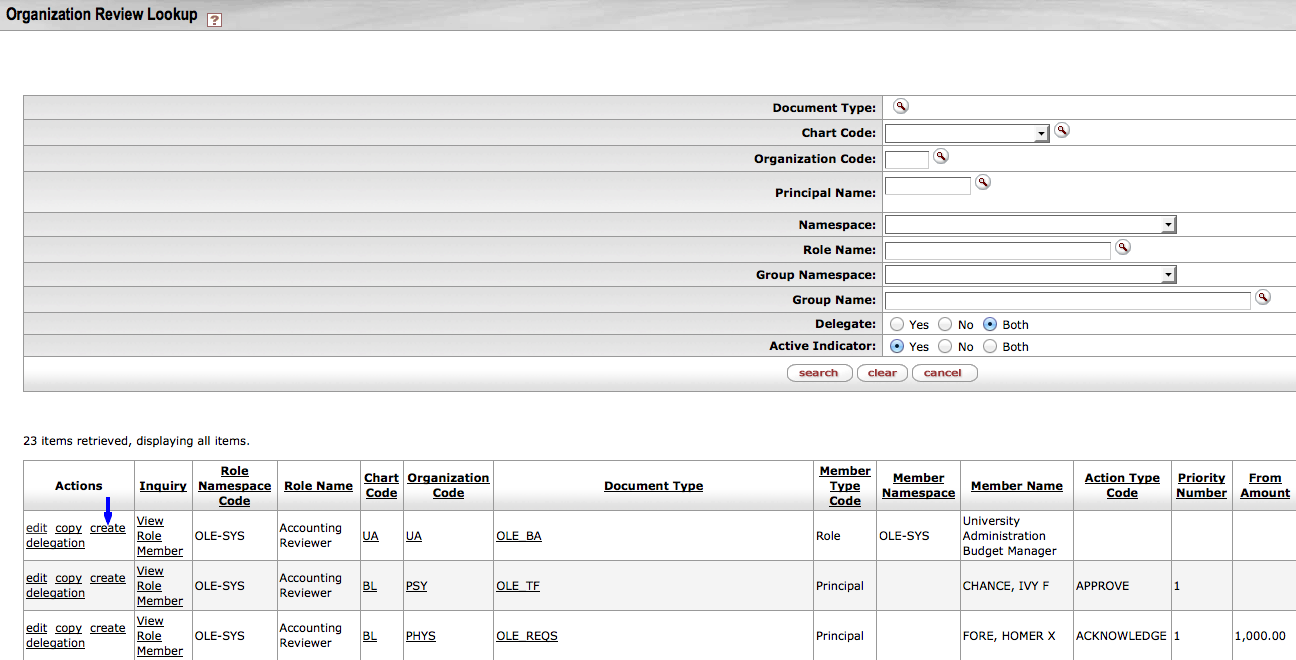Click the cancel button
The height and width of the screenshot is (660, 1296).
(x=943, y=373)
